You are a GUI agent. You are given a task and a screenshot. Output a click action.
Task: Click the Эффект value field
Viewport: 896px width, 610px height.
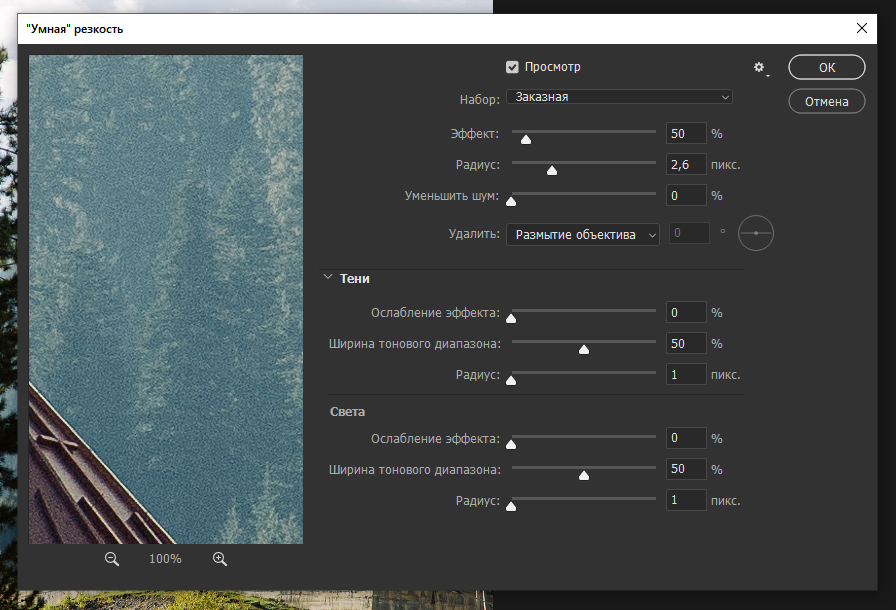(686, 134)
